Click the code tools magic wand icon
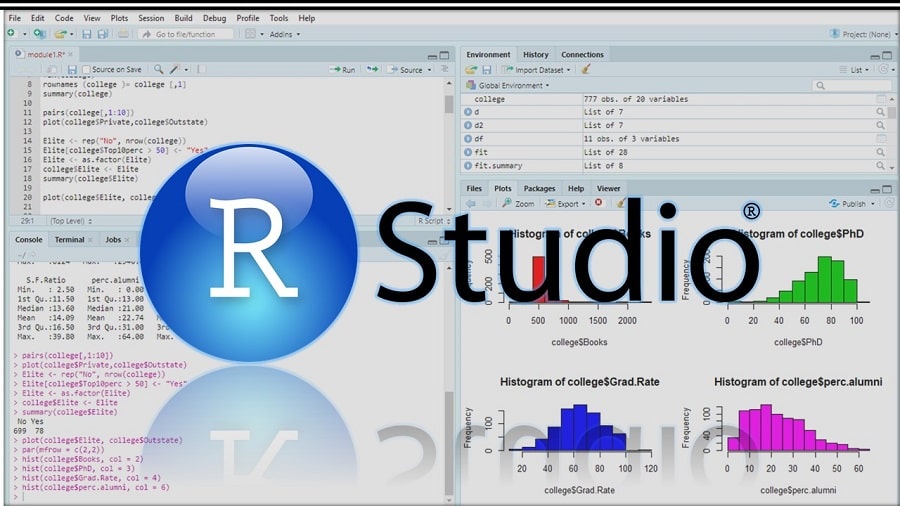 coord(175,69)
